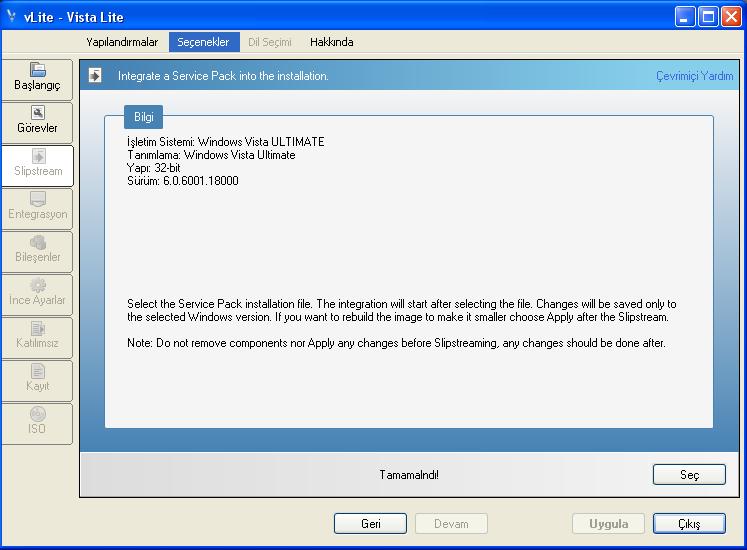Click the 'Select the Service Pack installation file' paragraph
Viewport: 747px width, 550px height.
pyautogui.click(x=402, y=310)
